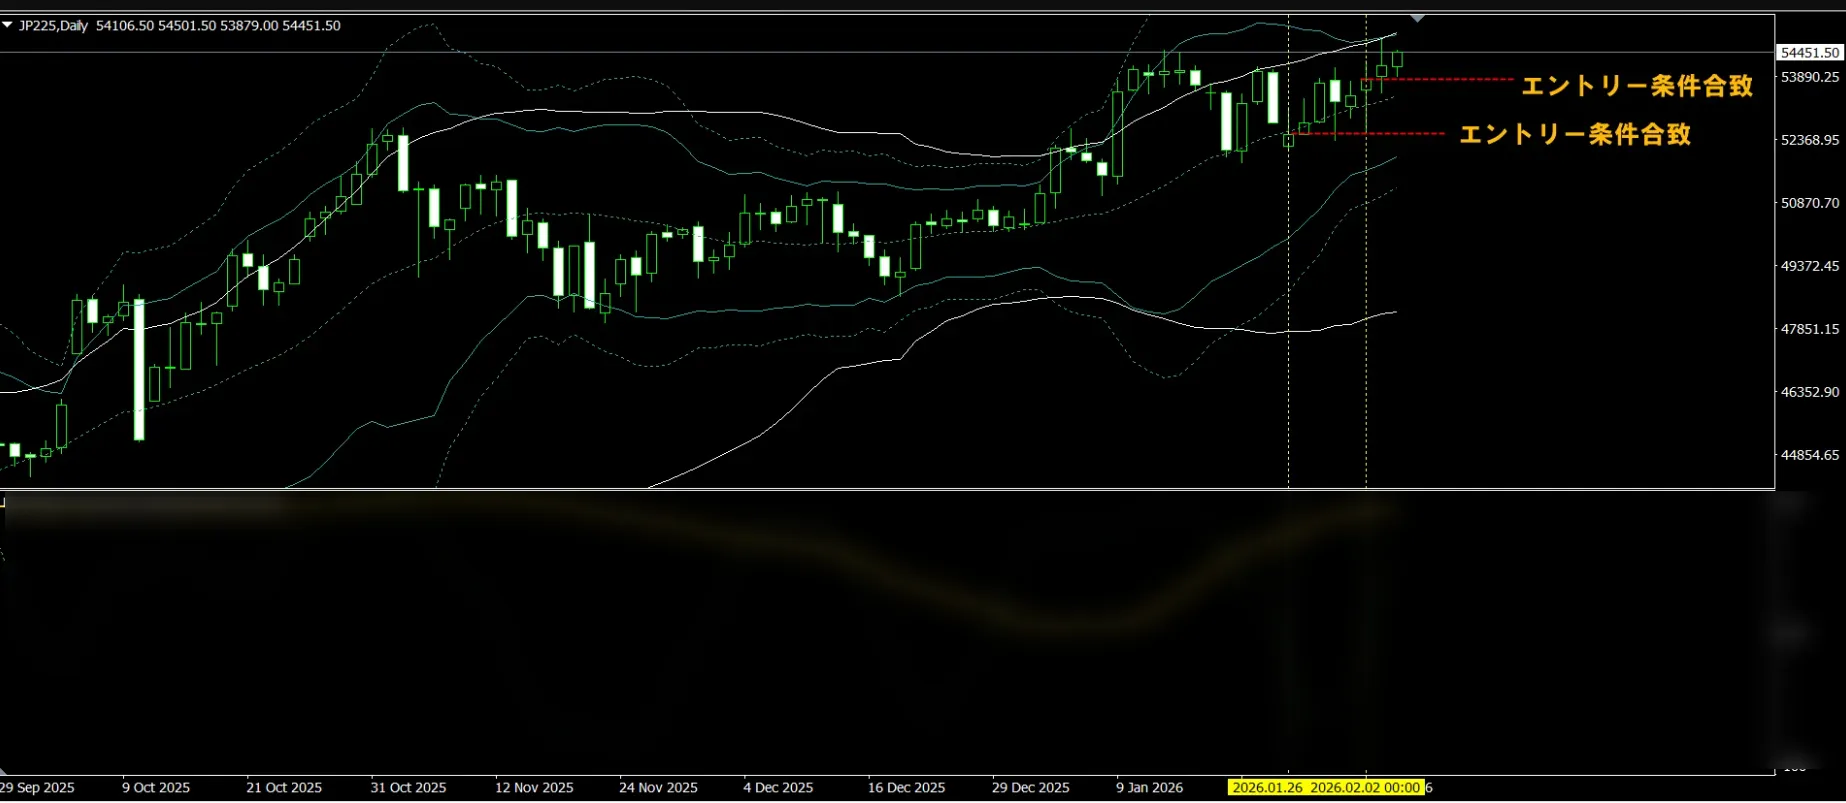Click the tall white candle after 9 Oct 2025
This screenshot has width=1846, height=803.
pos(139,369)
